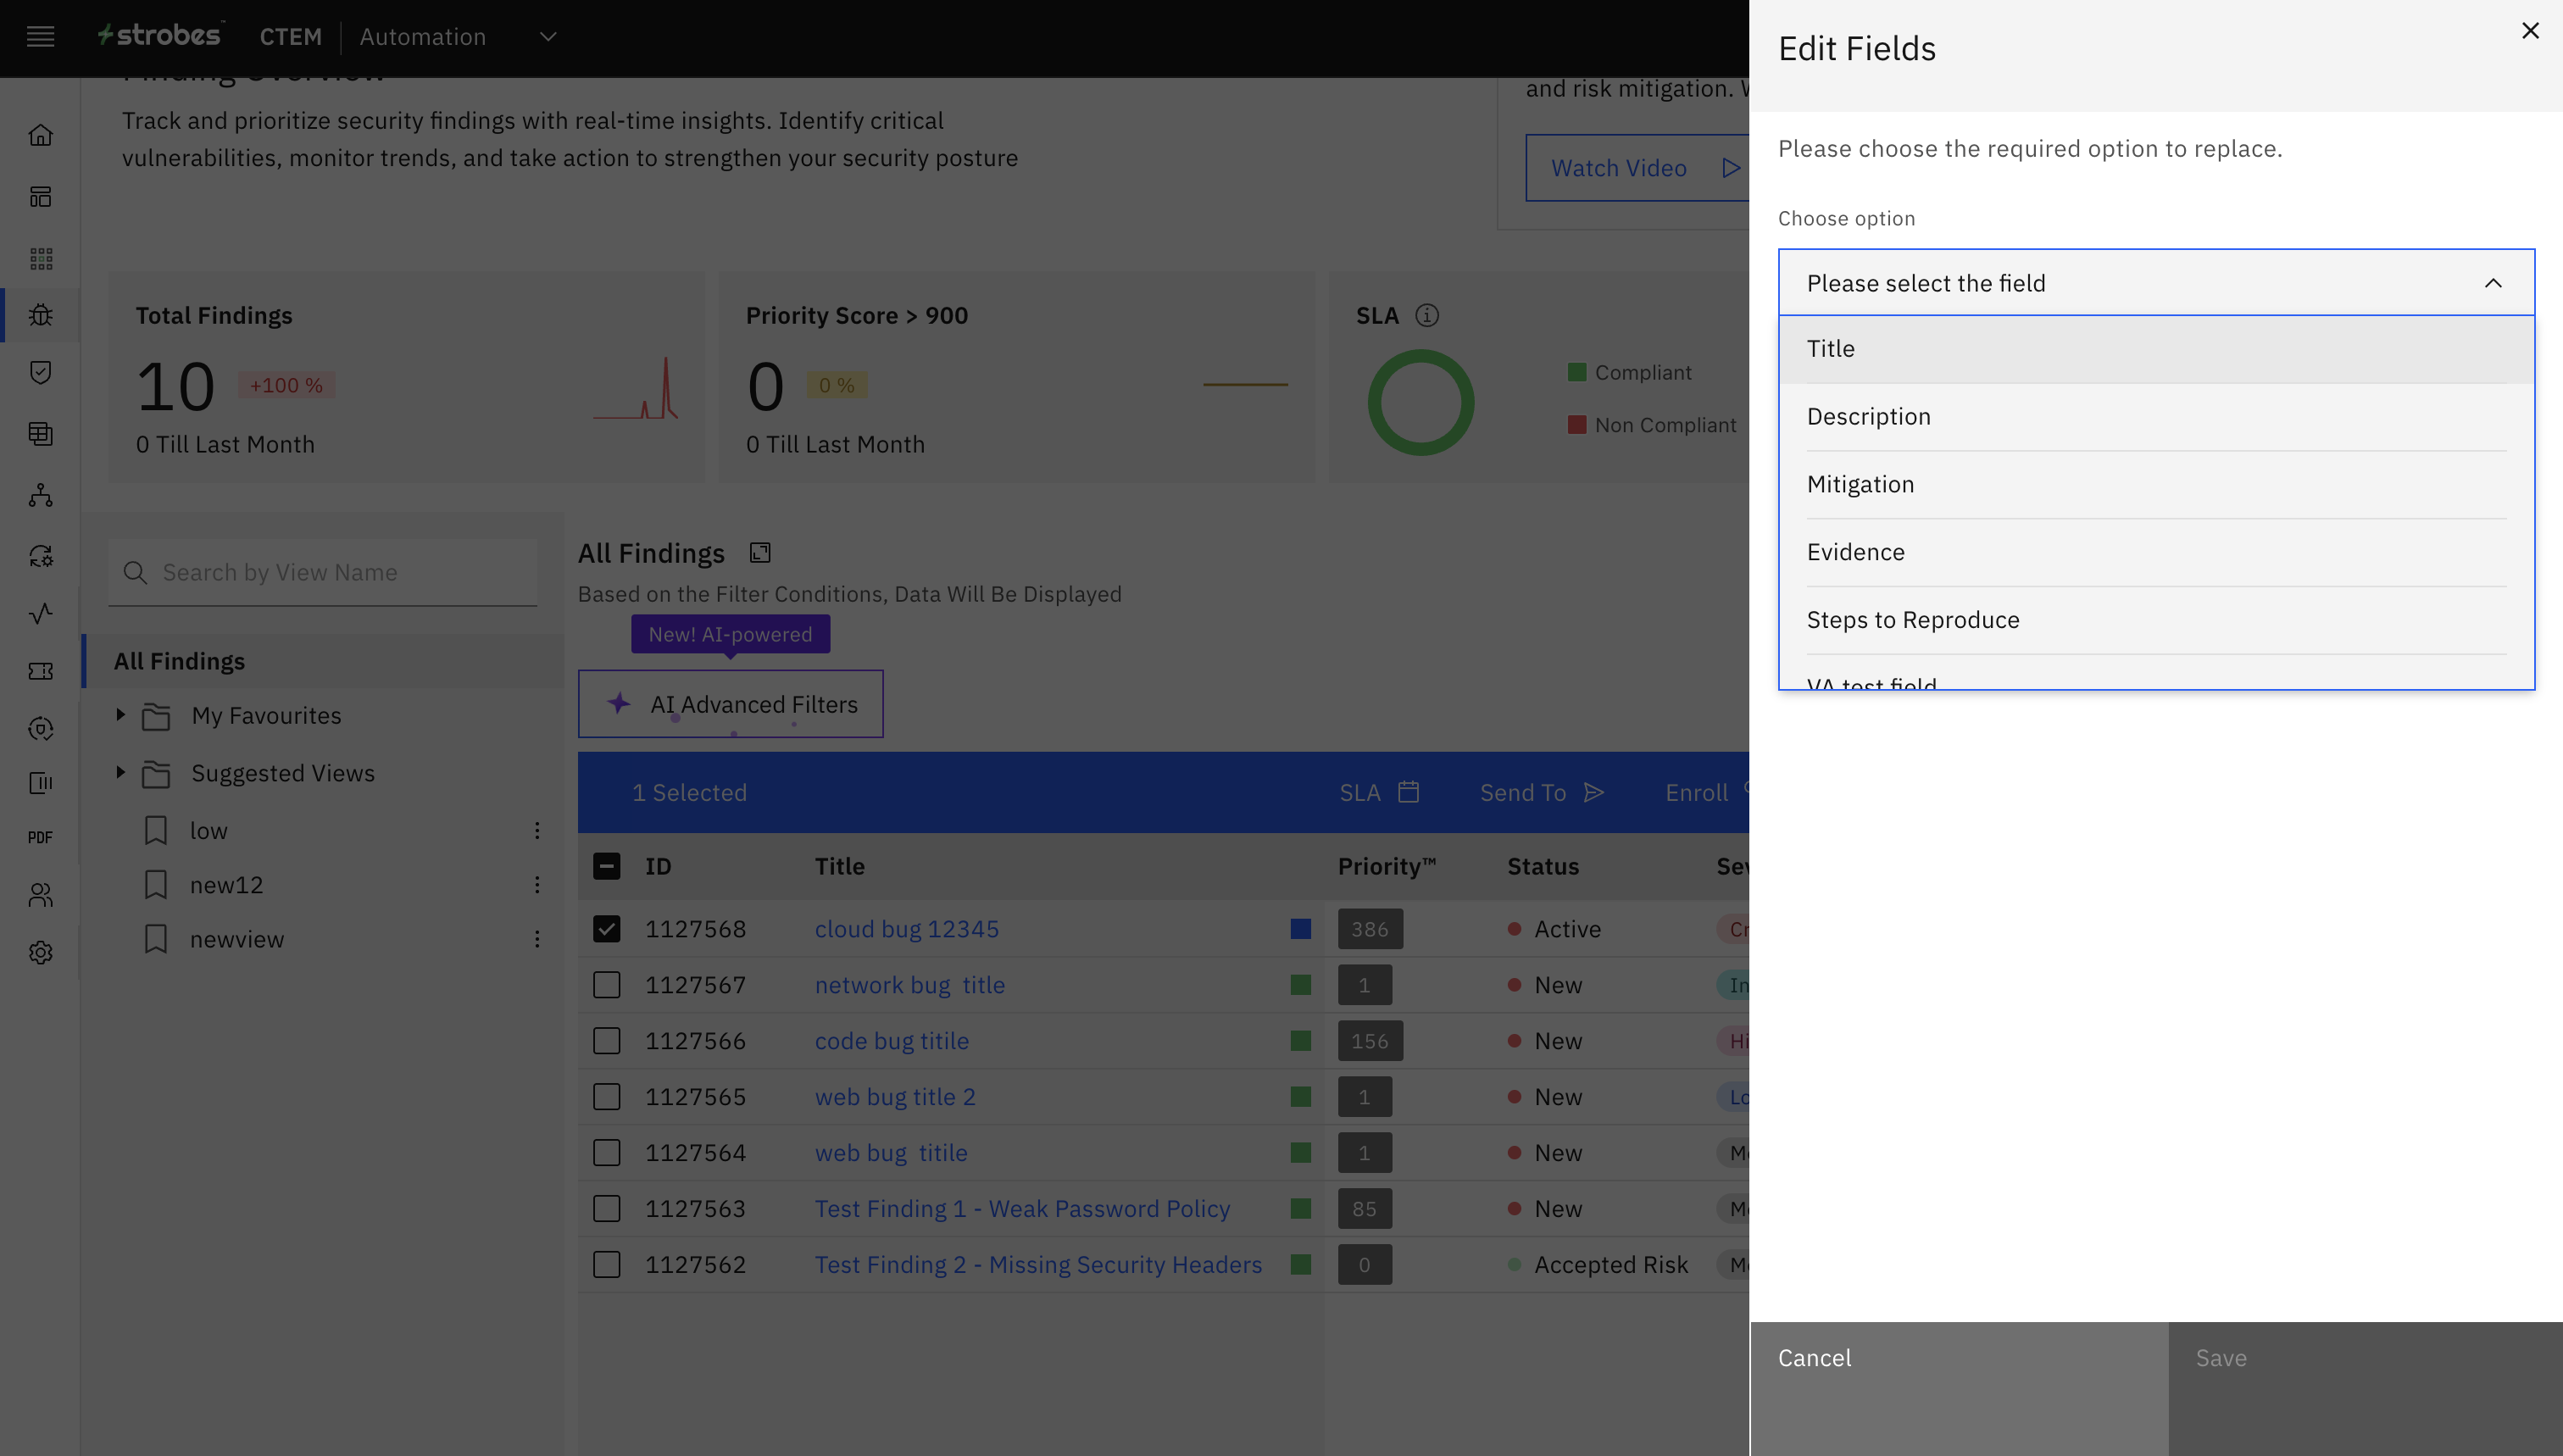This screenshot has height=1456, width=2563.
Task: Click Cancel in Edit Fields panel
Action: 1814,1358
